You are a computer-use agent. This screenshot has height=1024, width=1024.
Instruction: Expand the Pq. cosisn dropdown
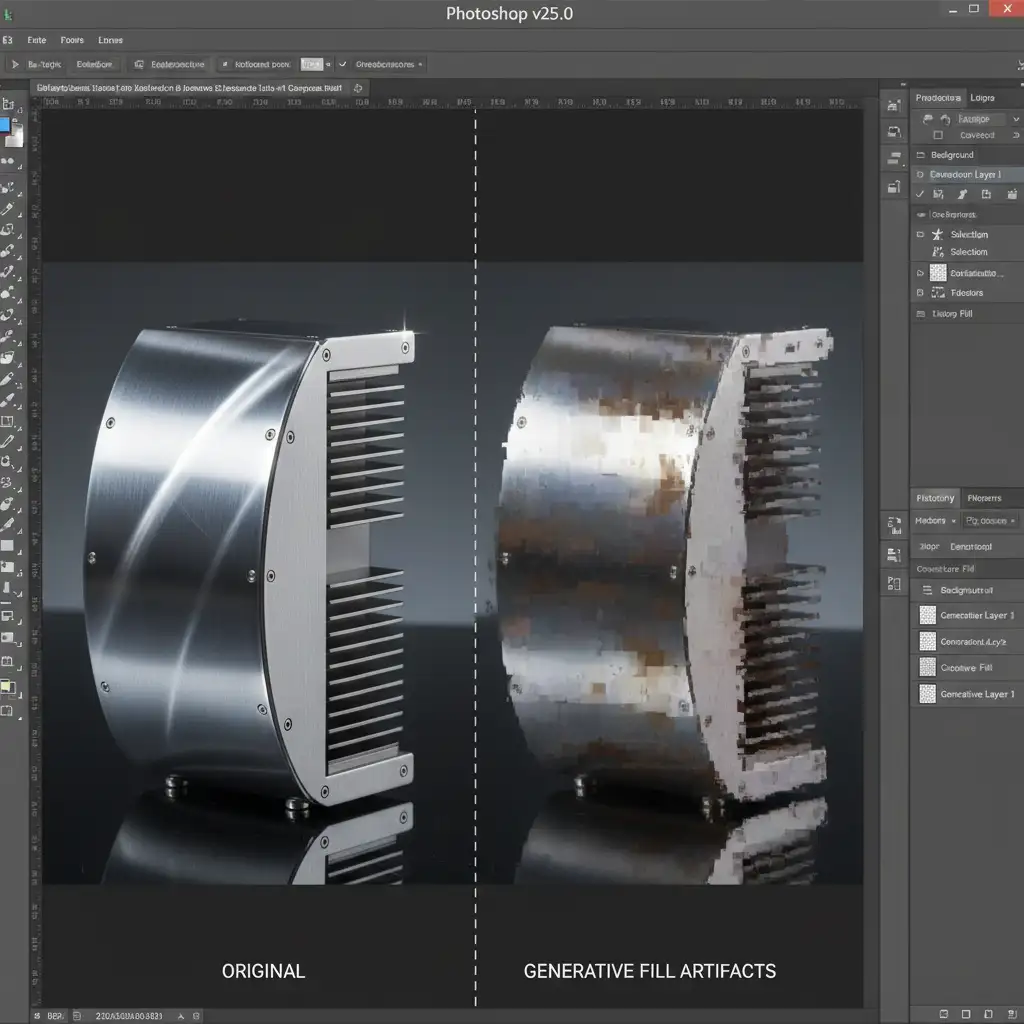990,520
